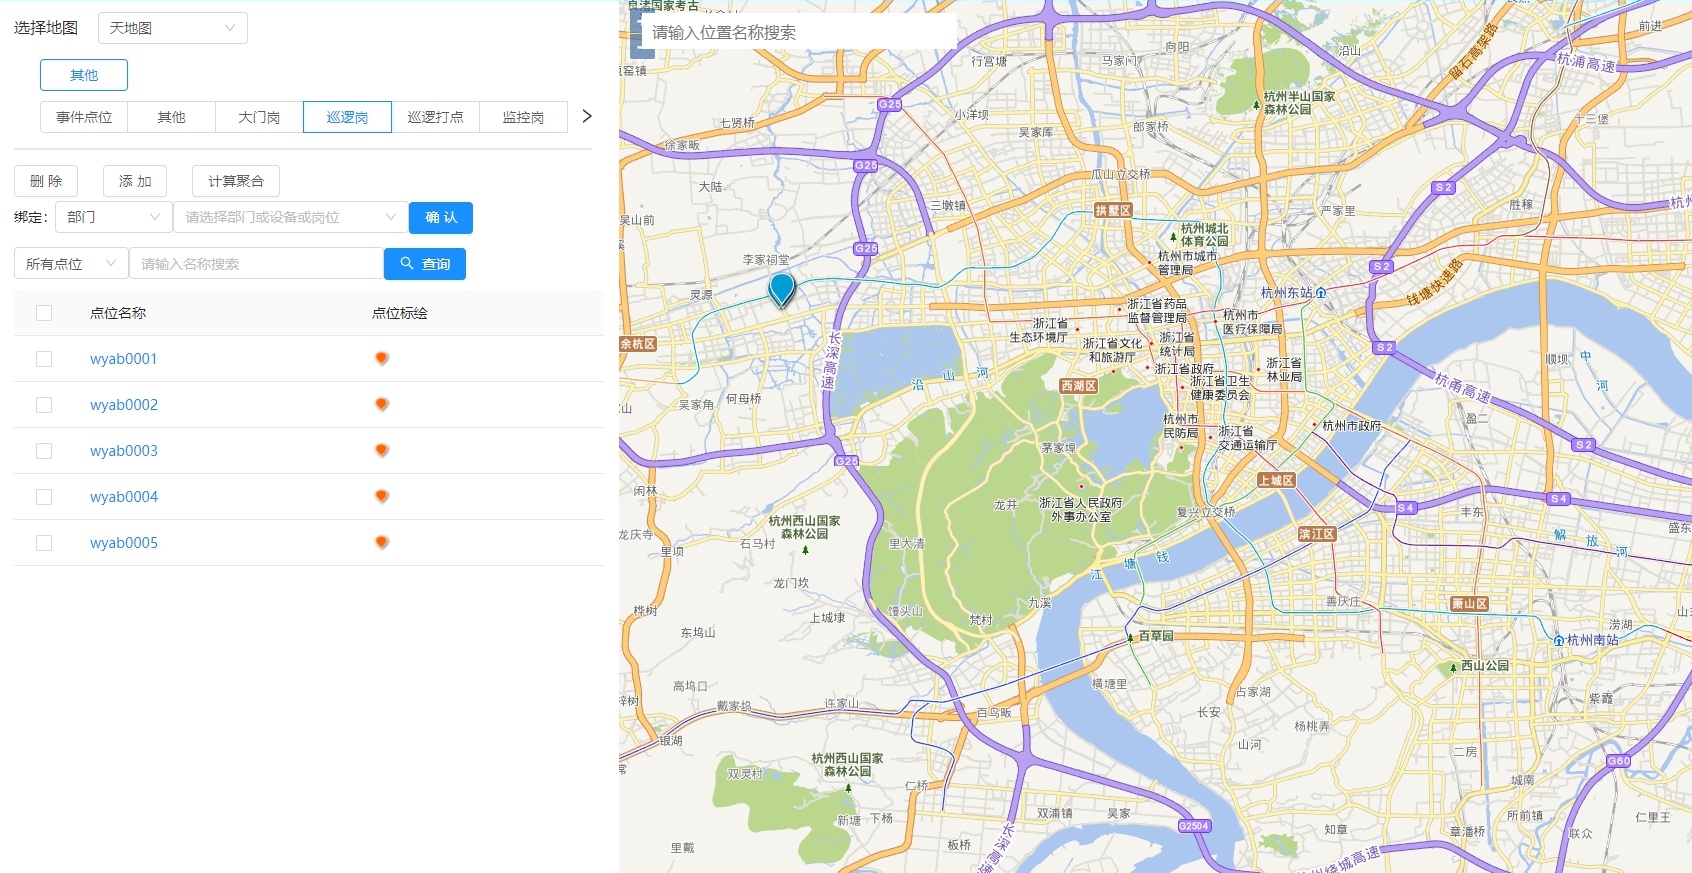Viewport: 1692px width, 873px height.
Task: Click the orange marker icon for wyab0005
Action: point(381,542)
